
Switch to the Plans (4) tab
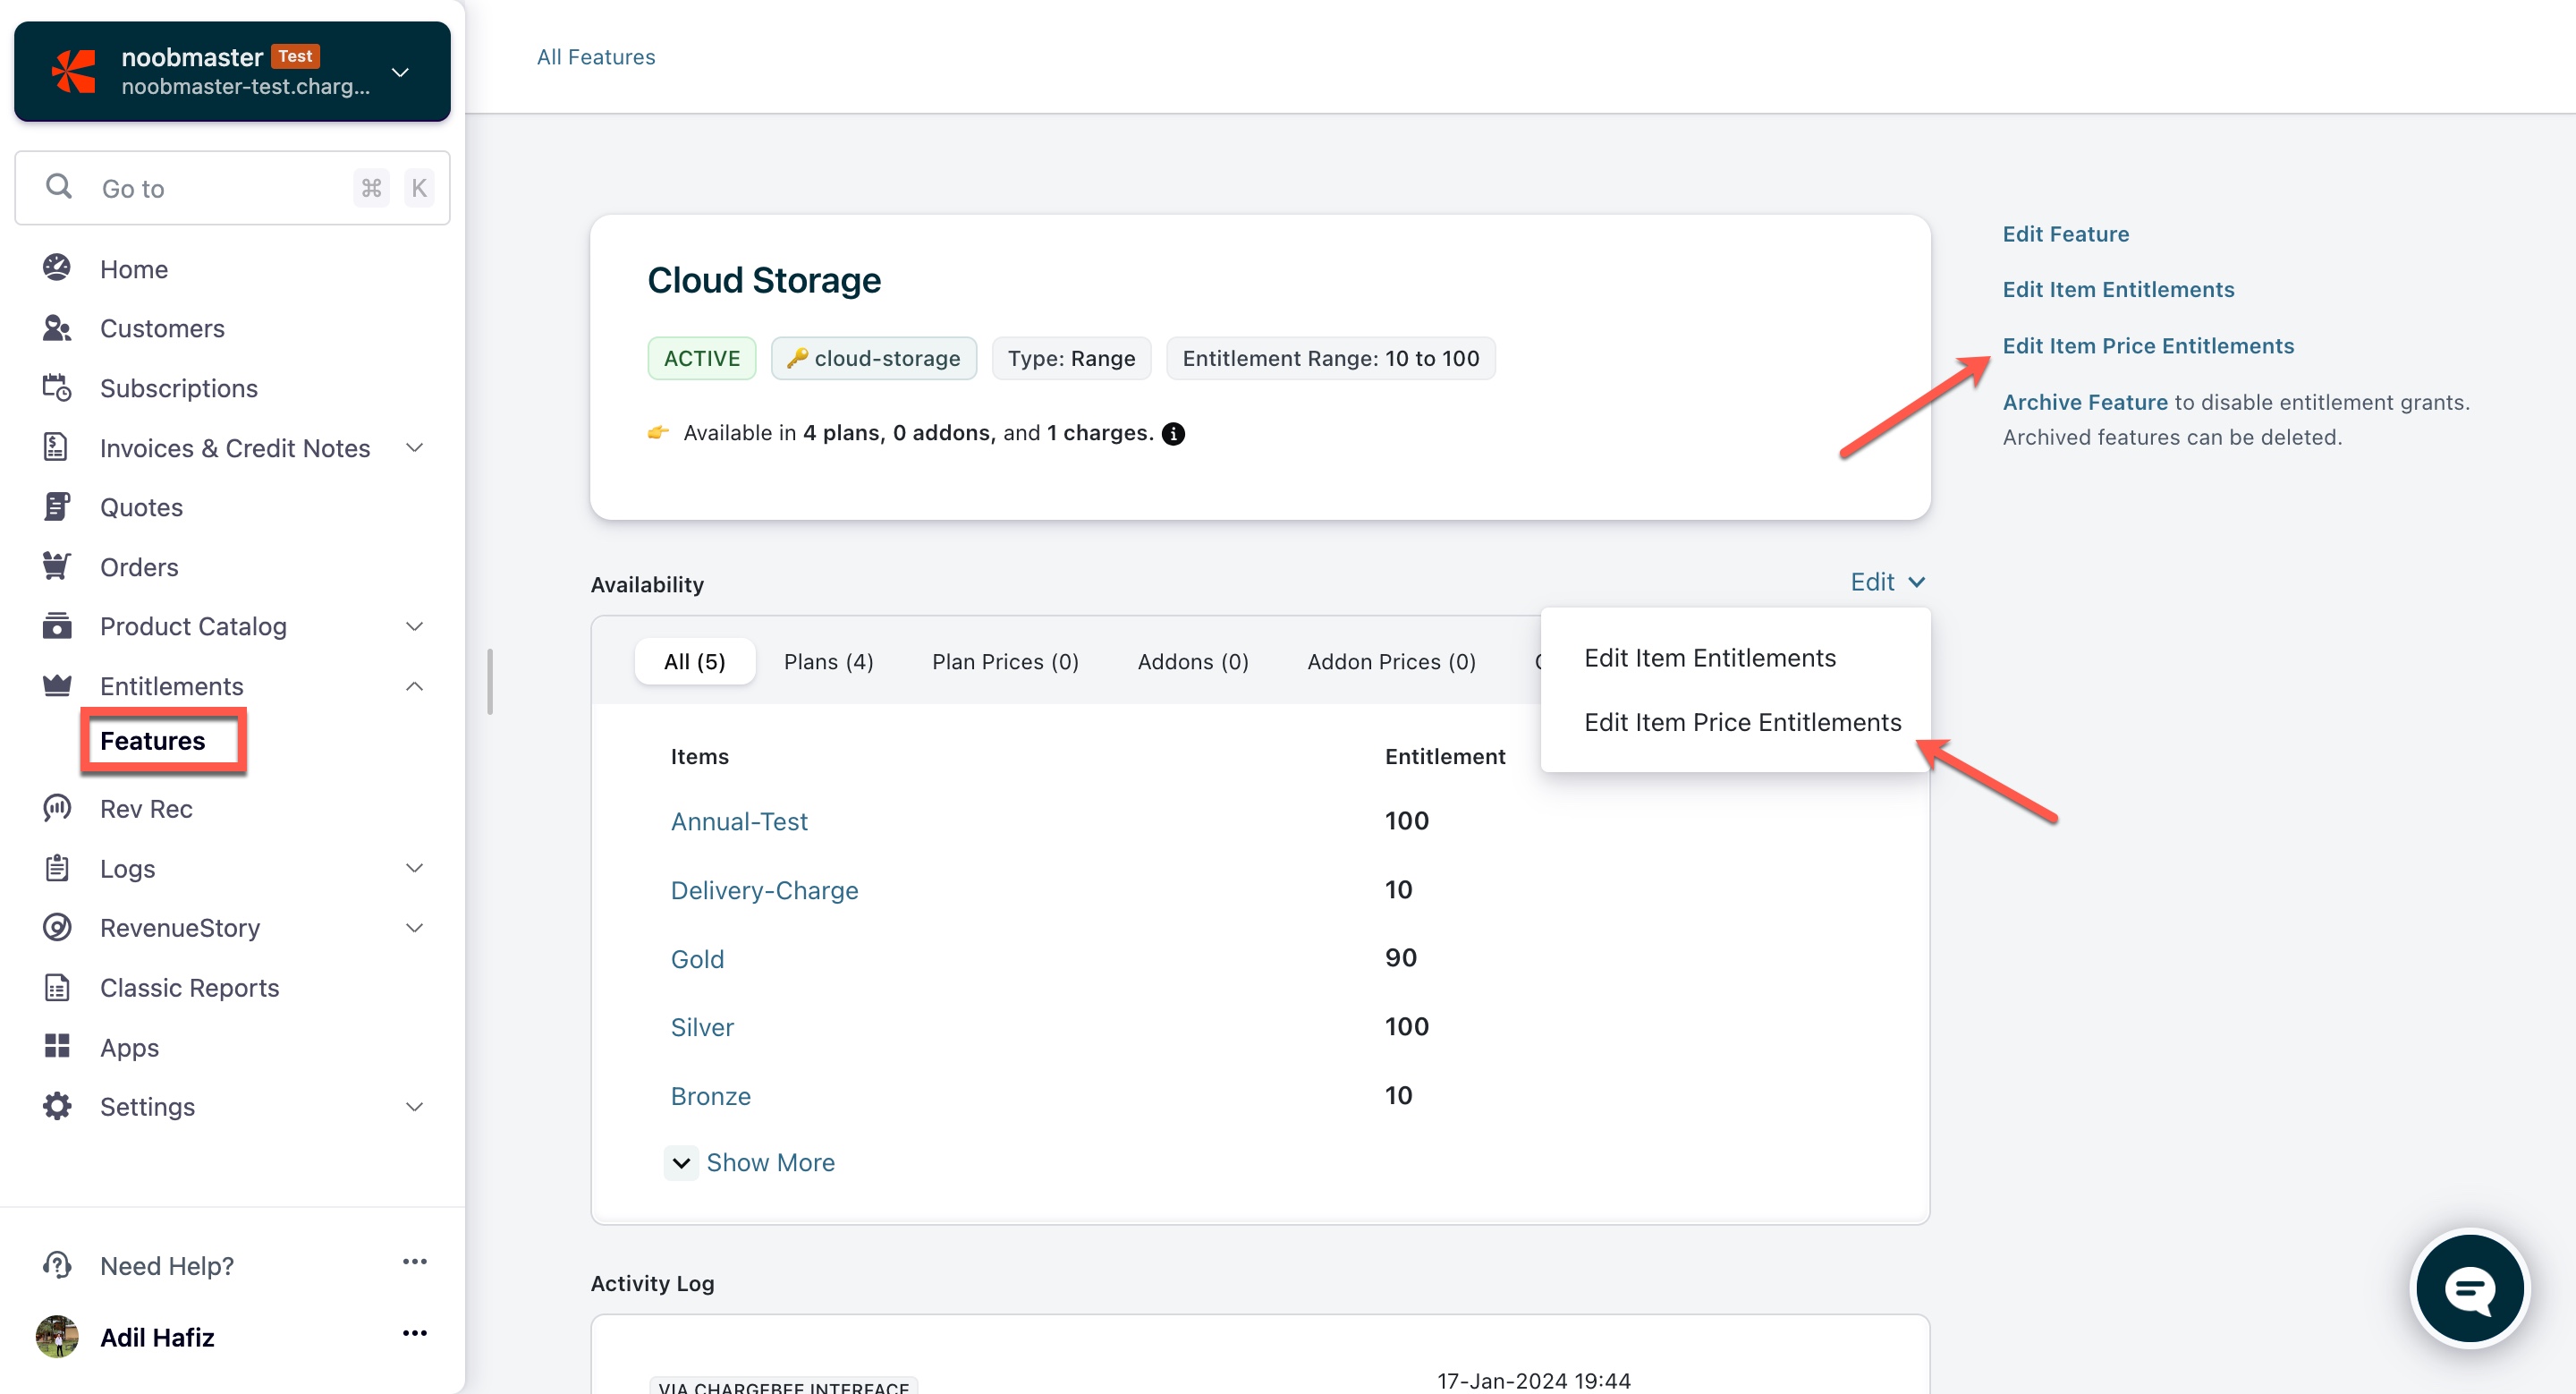828,662
